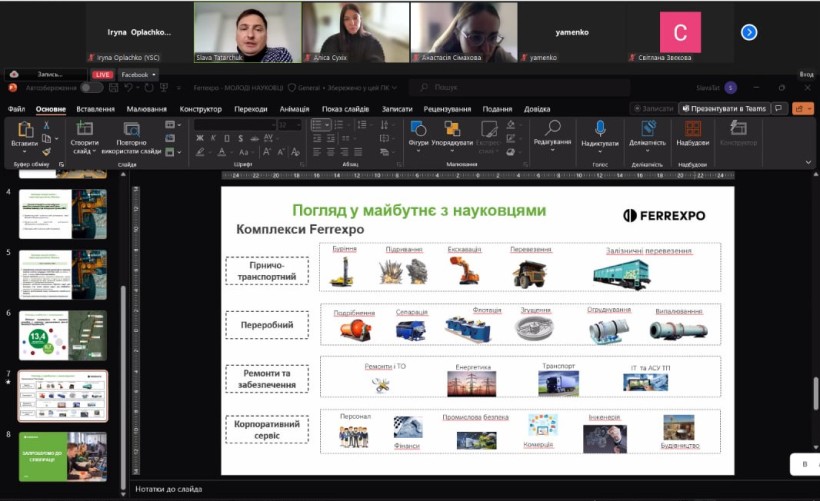Align text left
Image resolution: width=820 pixels, height=501 pixels.
317,152
